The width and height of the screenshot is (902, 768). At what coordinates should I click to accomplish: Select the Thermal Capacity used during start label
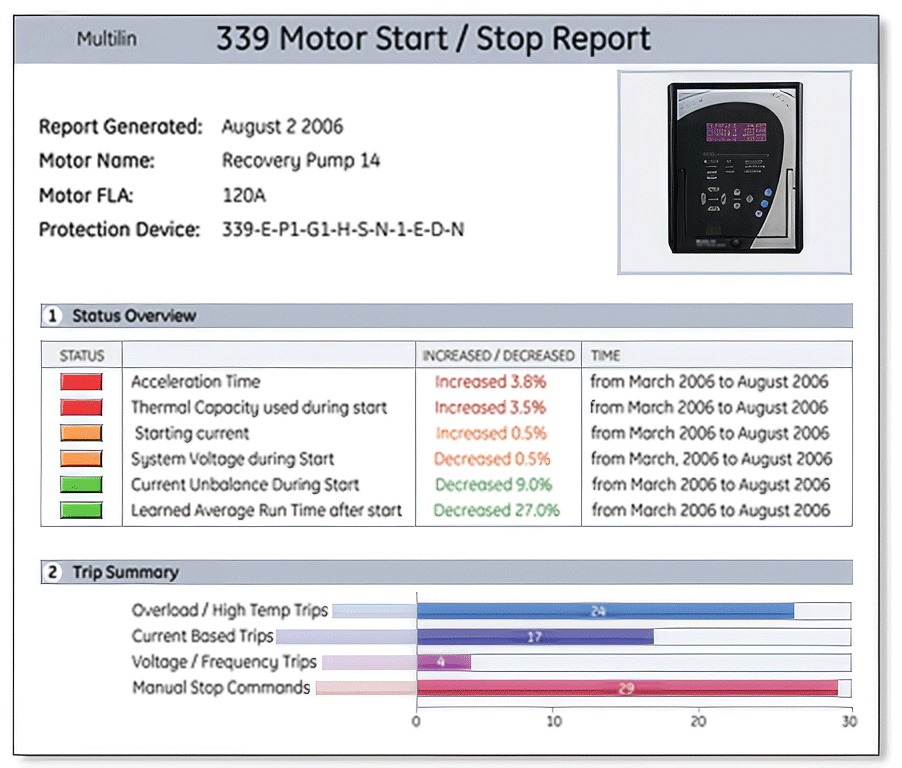click(259, 407)
